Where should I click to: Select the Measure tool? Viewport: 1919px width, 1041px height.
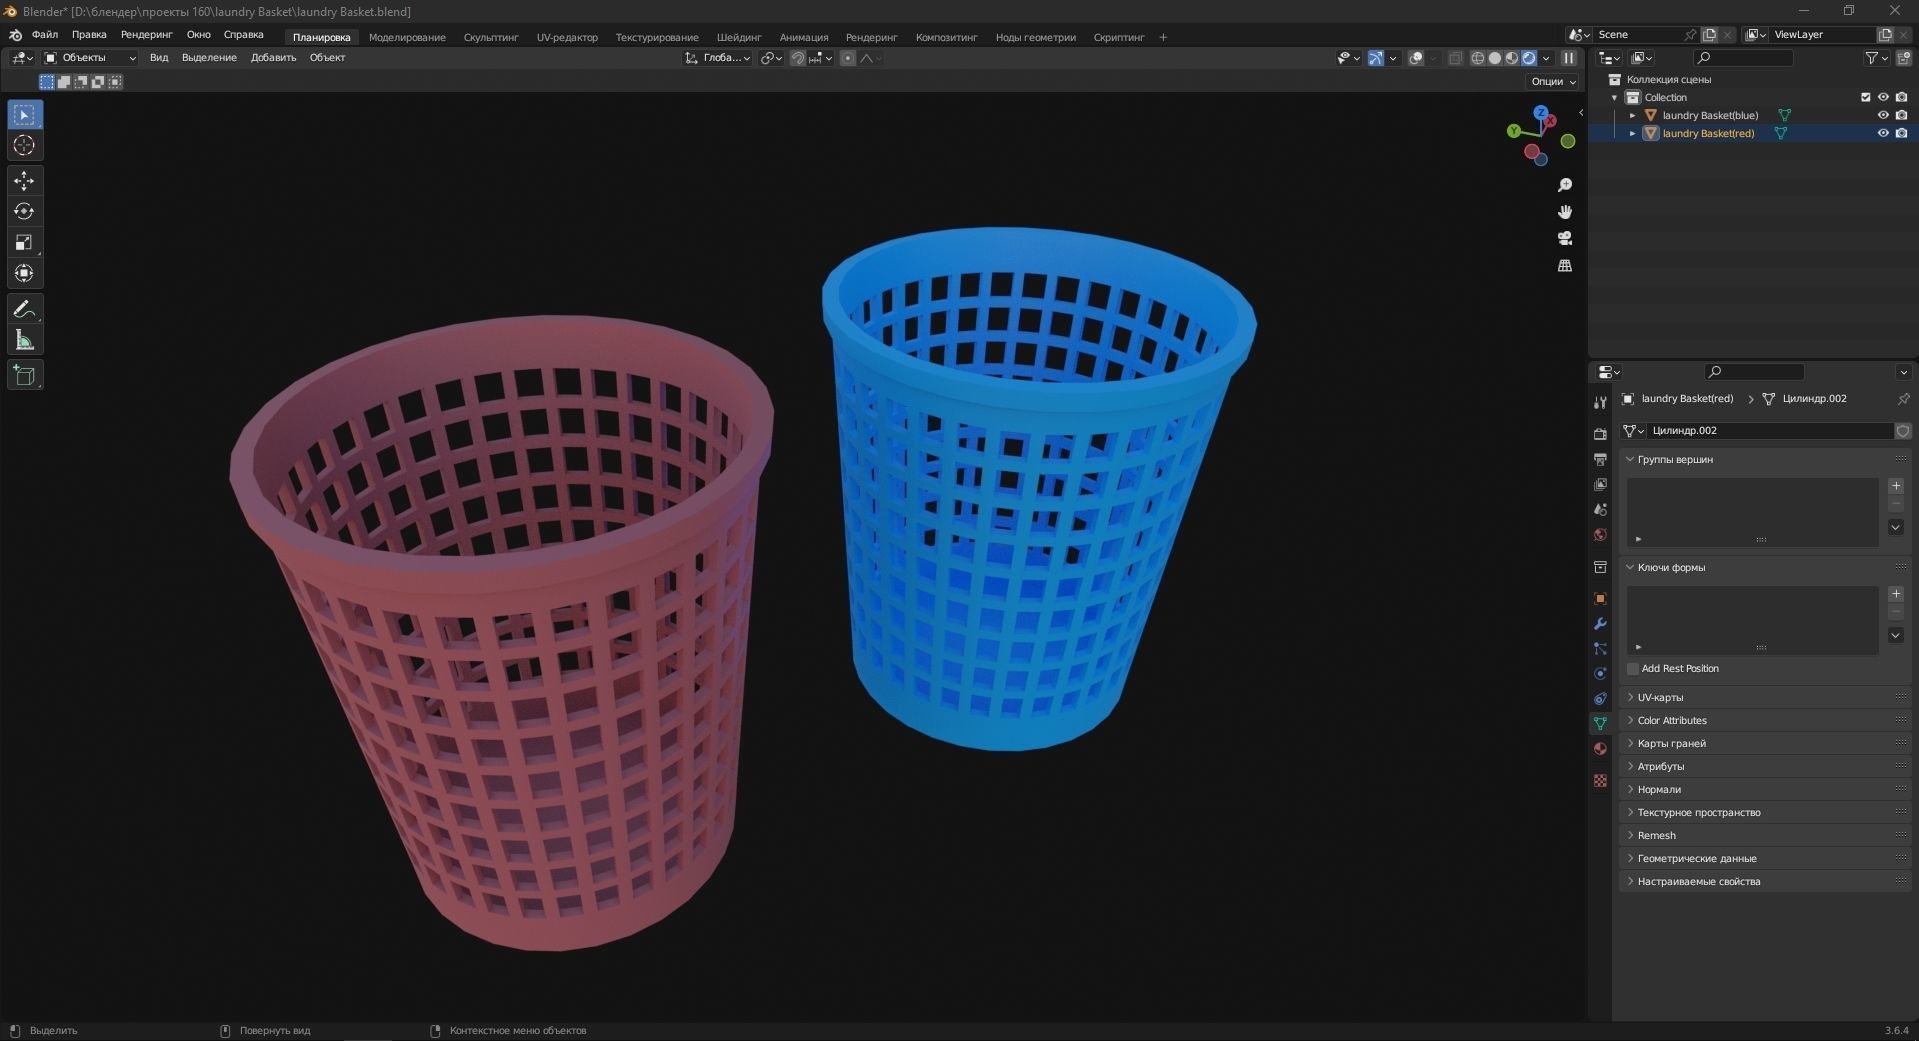(x=24, y=341)
